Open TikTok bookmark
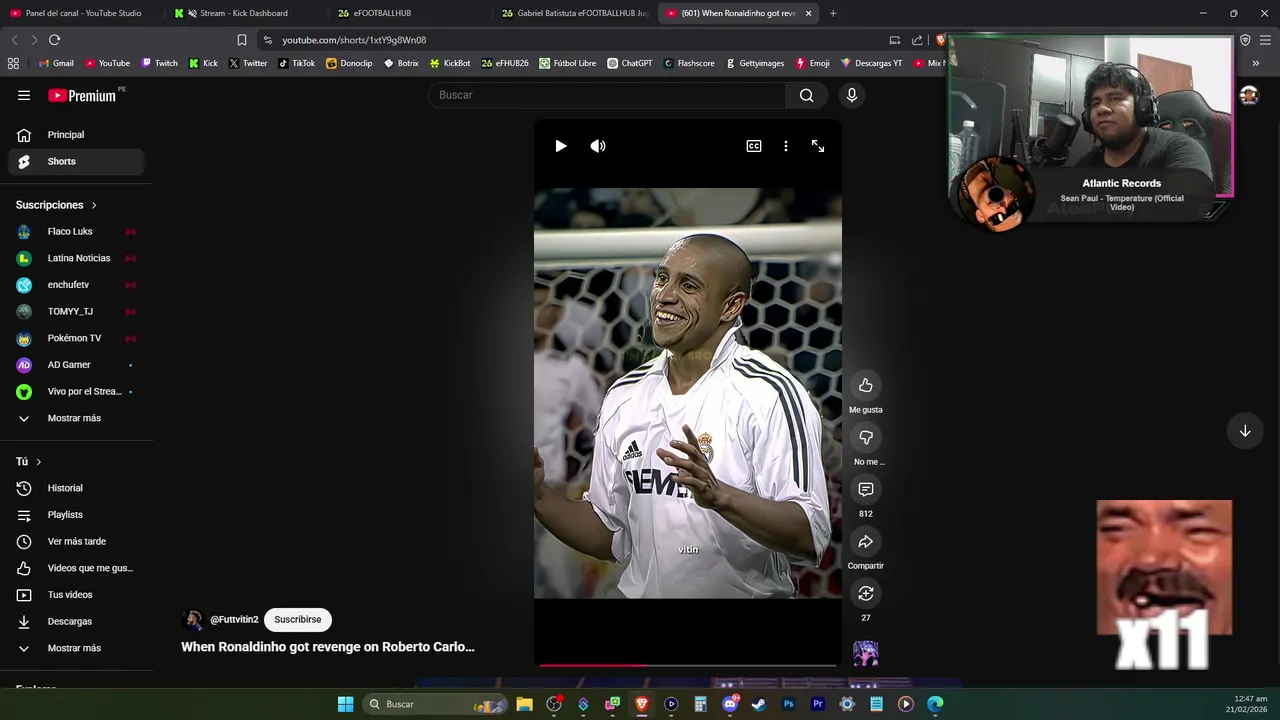Image resolution: width=1280 pixels, height=720 pixels. coord(297,63)
